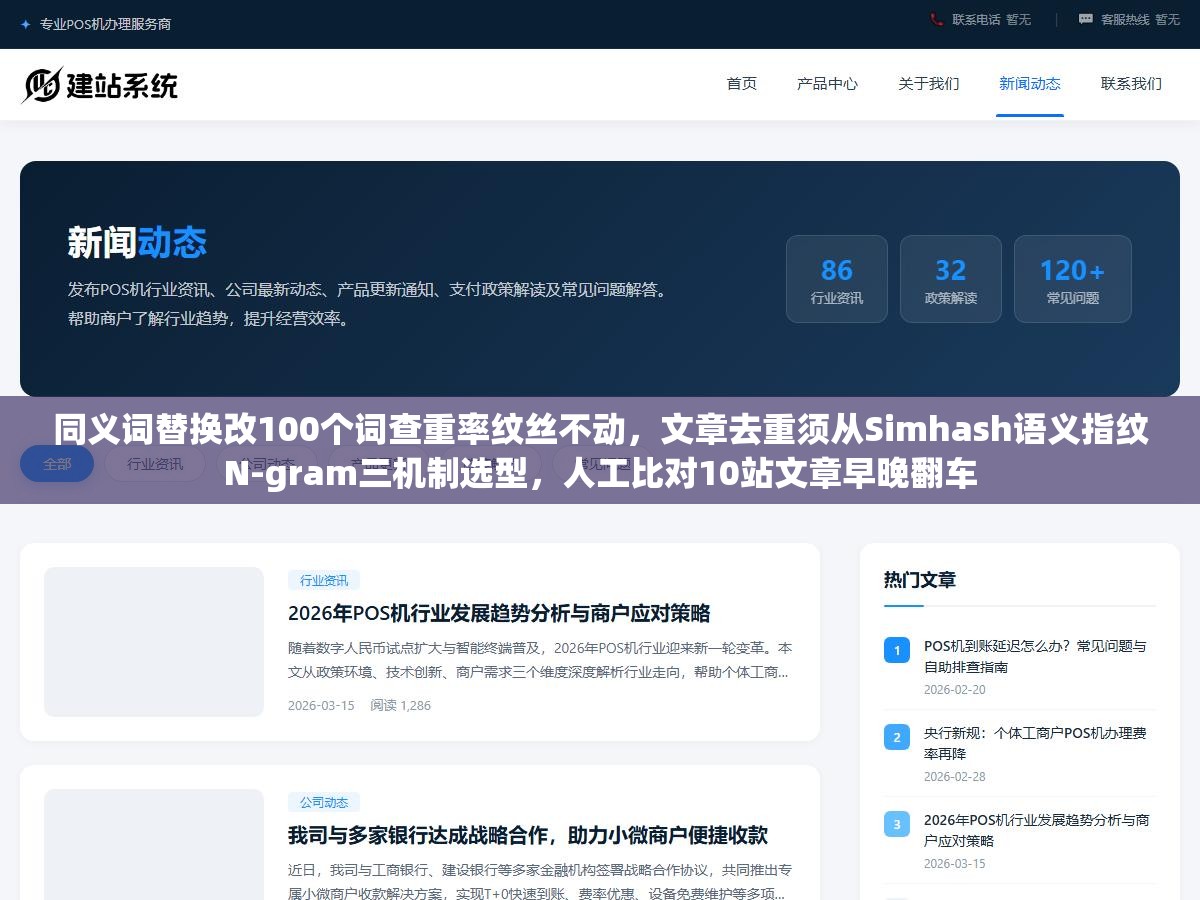Screen dimensions: 1200x900
Task: Click the 热门文章 sidebar heading
Action: click(x=920, y=580)
